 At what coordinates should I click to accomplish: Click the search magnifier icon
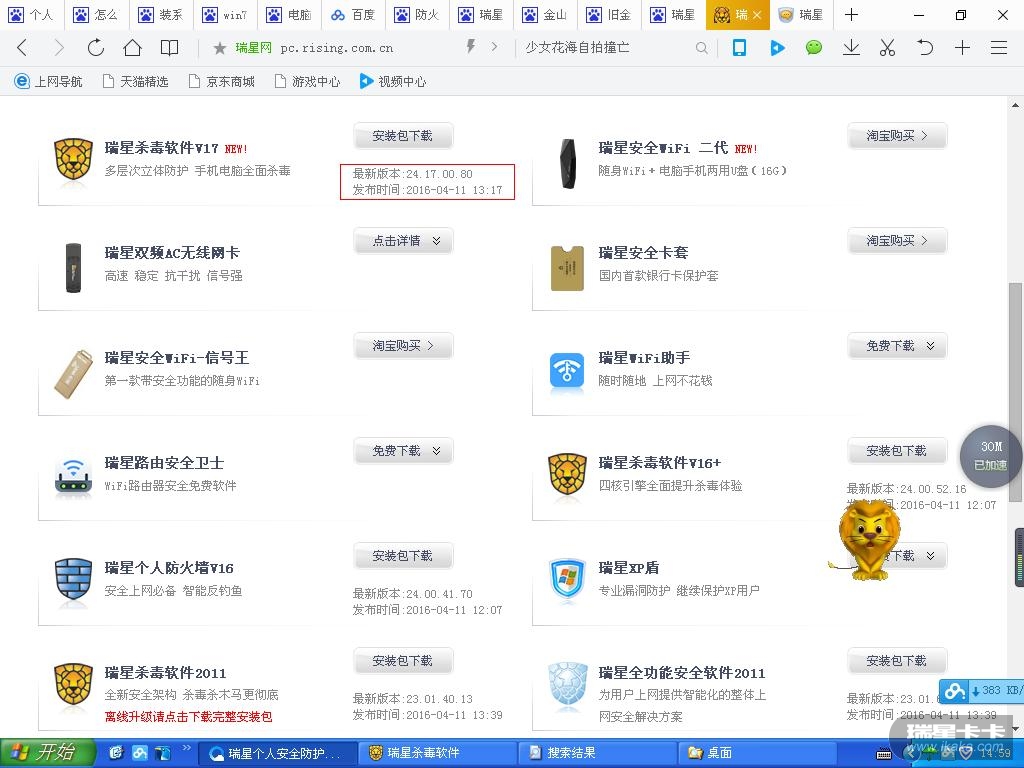(701, 48)
